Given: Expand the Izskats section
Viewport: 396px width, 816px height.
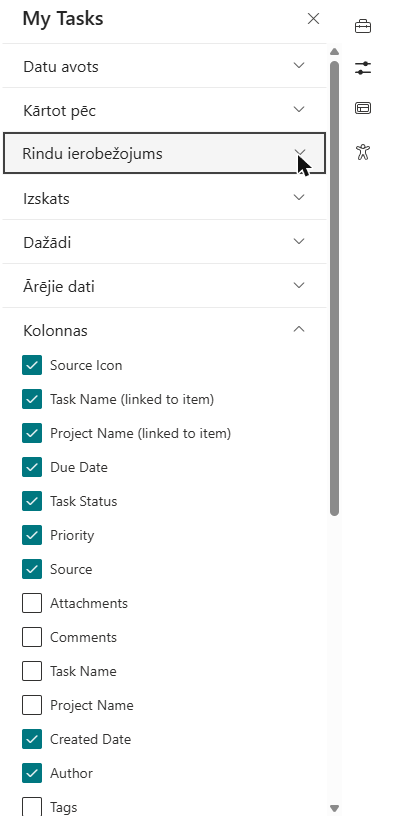Looking at the screenshot, I should pyautogui.click(x=164, y=198).
